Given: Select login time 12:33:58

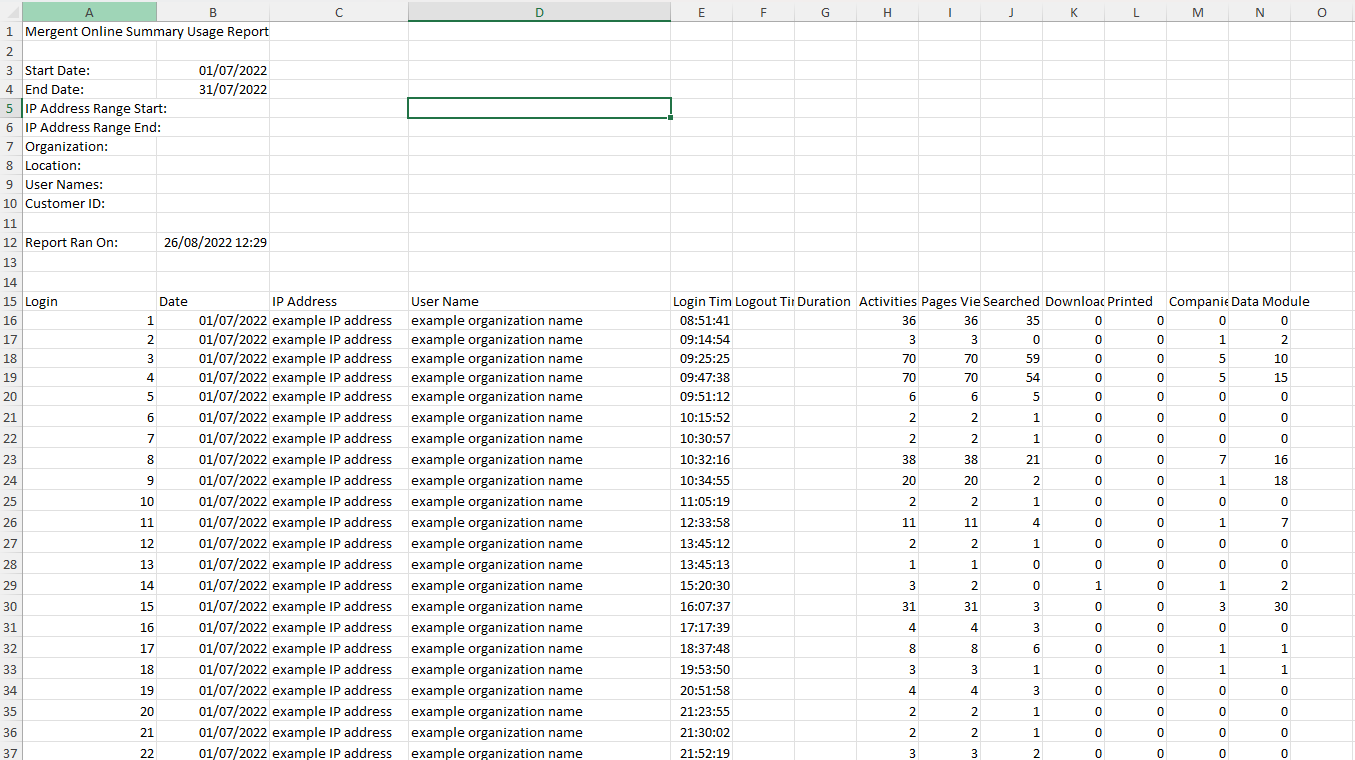Looking at the screenshot, I should pos(701,523).
